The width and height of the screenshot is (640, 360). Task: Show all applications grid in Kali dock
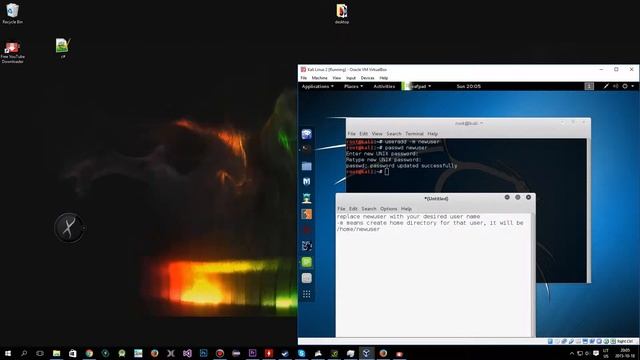click(x=307, y=294)
